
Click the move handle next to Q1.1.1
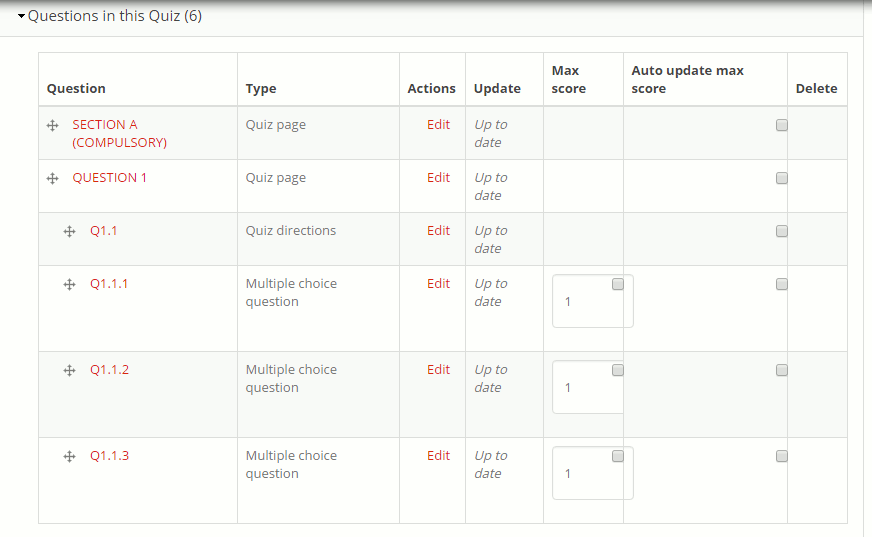pyautogui.click(x=69, y=284)
